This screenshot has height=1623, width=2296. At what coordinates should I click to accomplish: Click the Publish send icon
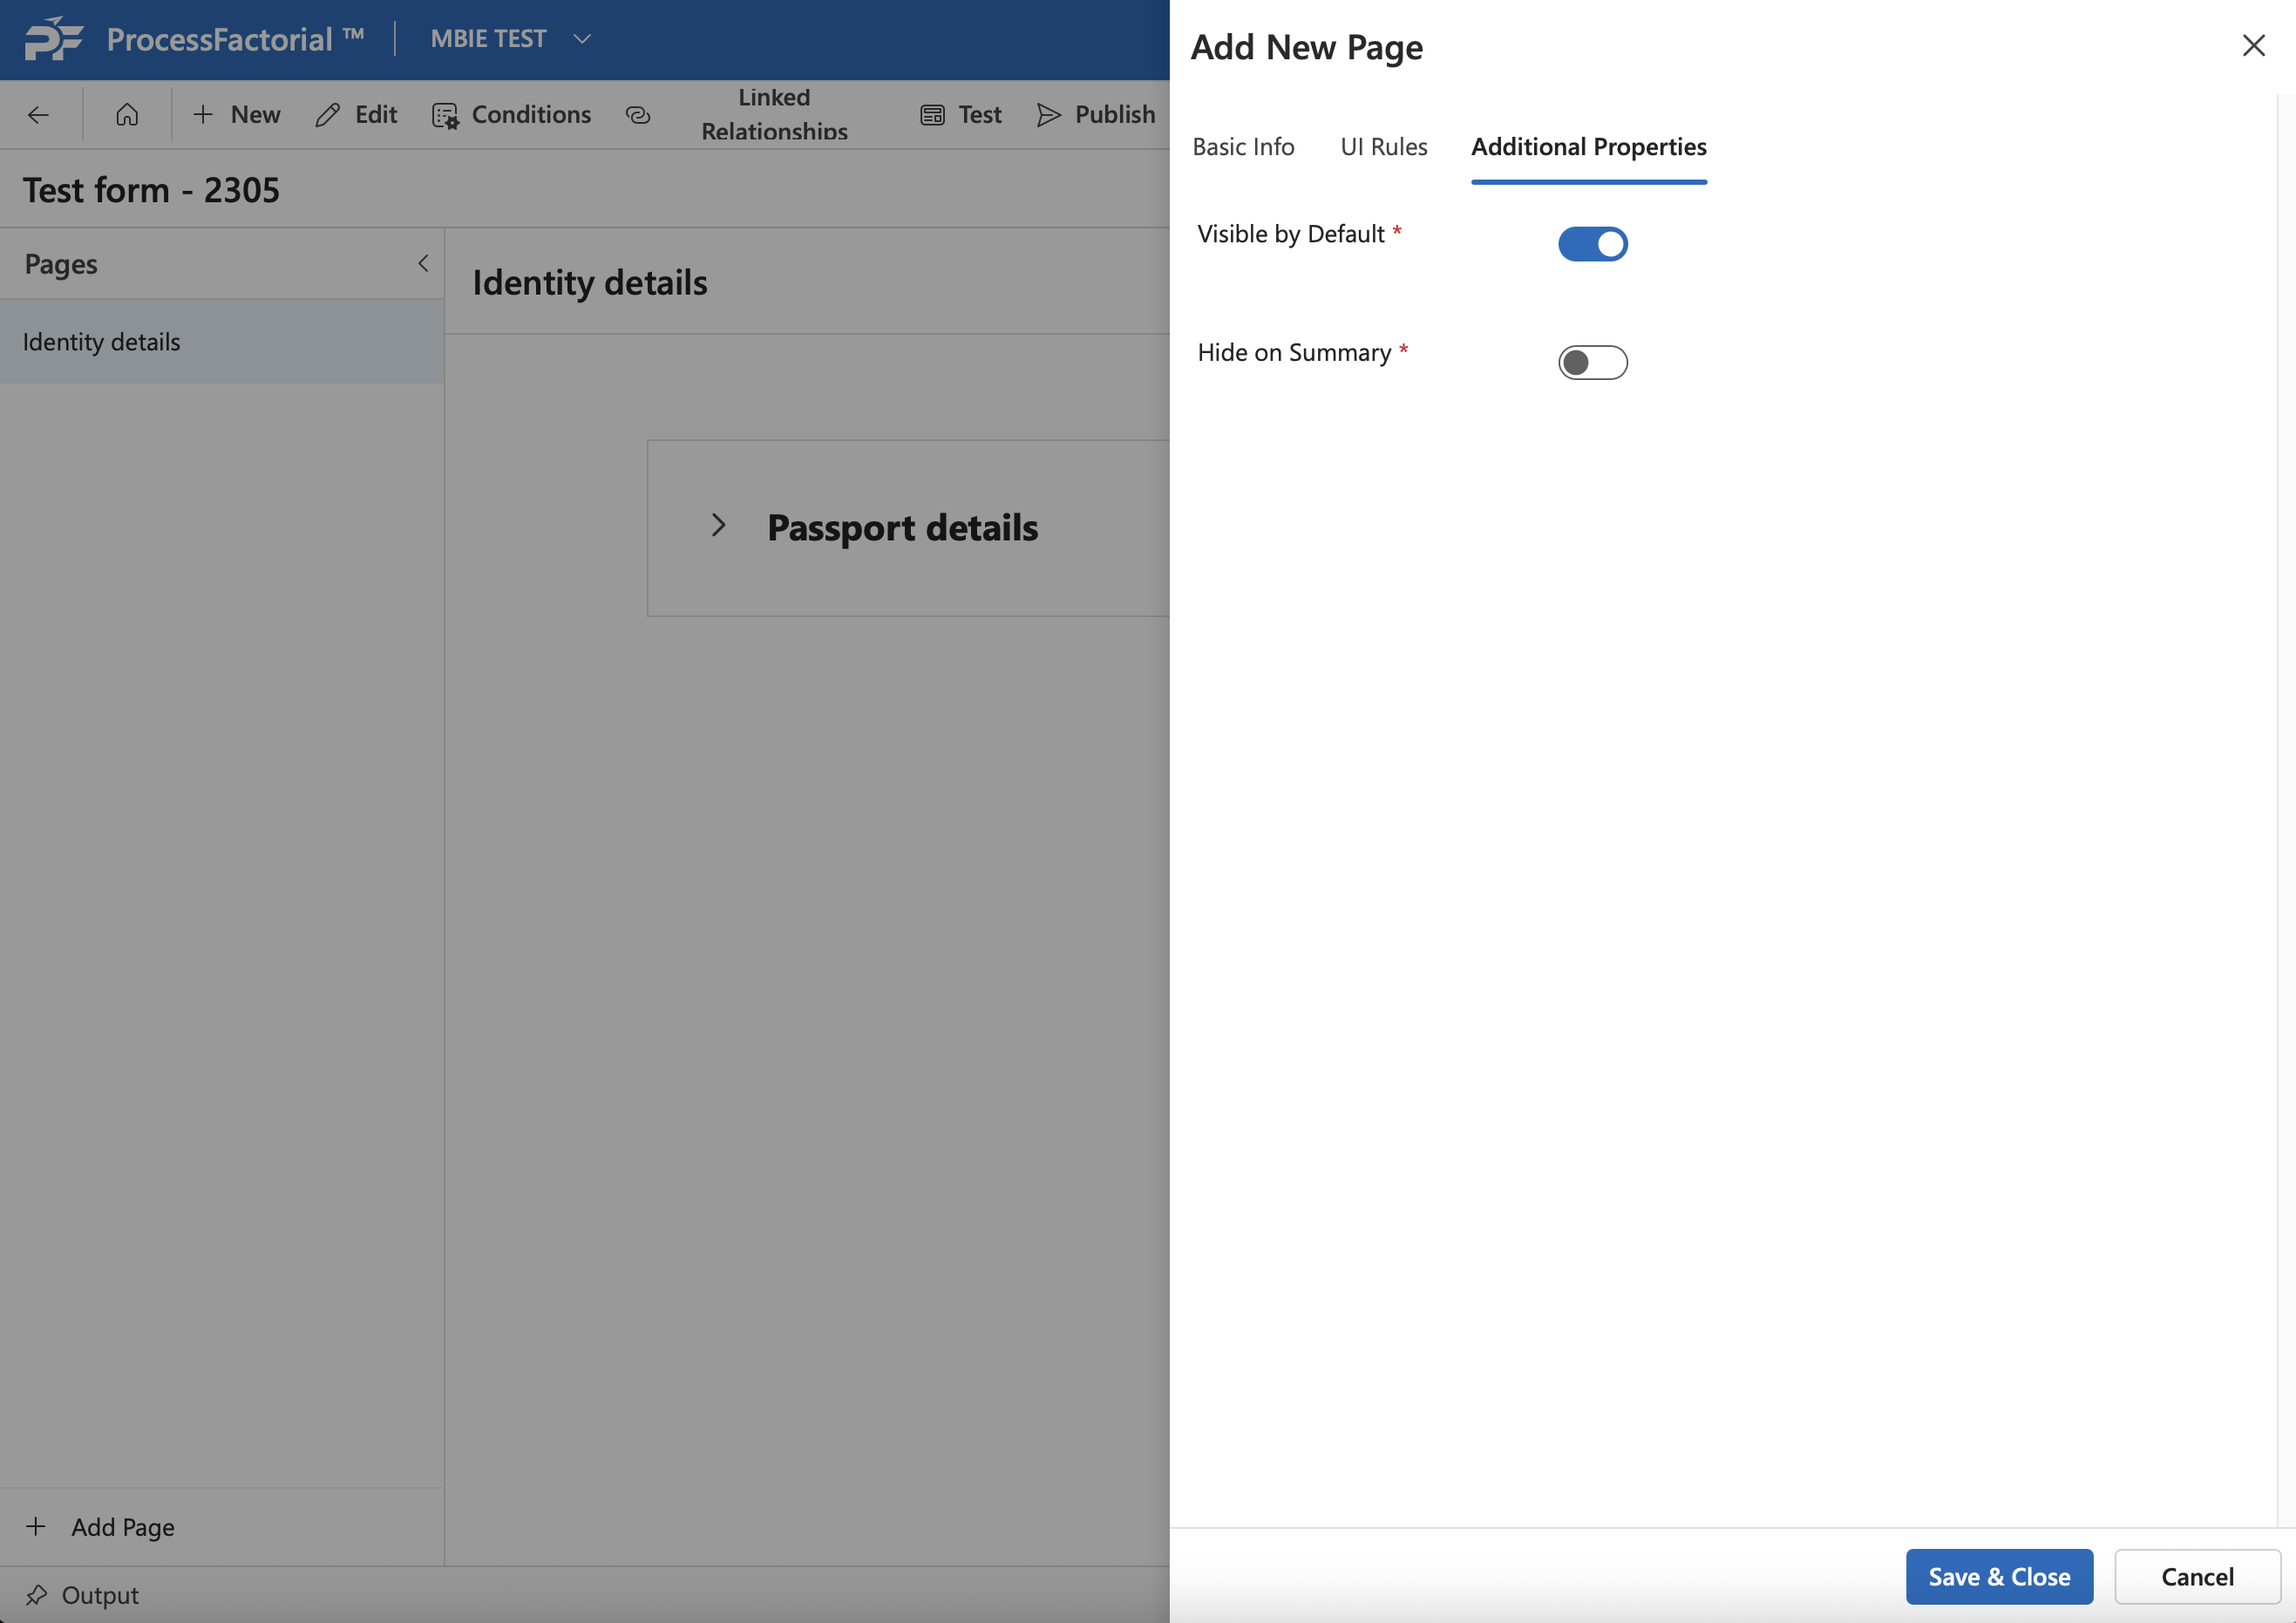click(x=1048, y=115)
